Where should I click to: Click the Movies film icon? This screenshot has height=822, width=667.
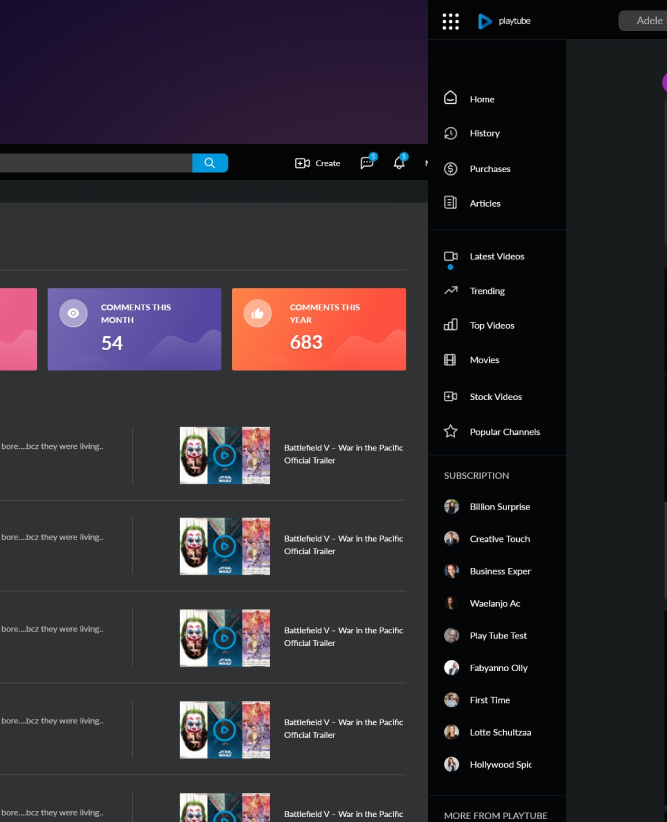tap(451, 360)
